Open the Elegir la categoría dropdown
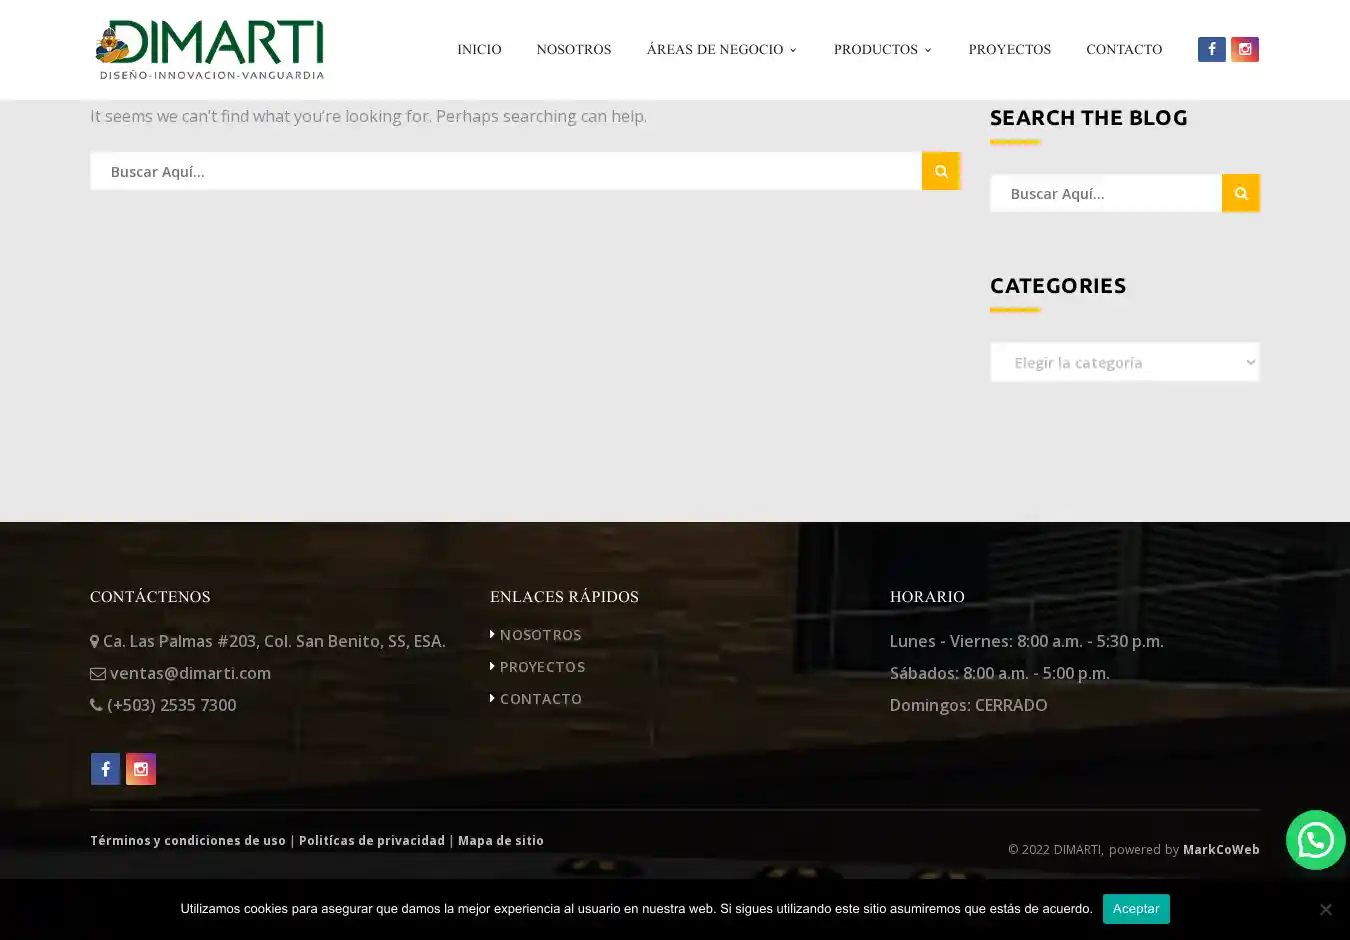The width and height of the screenshot is (1350, 940). [1124, 362]
